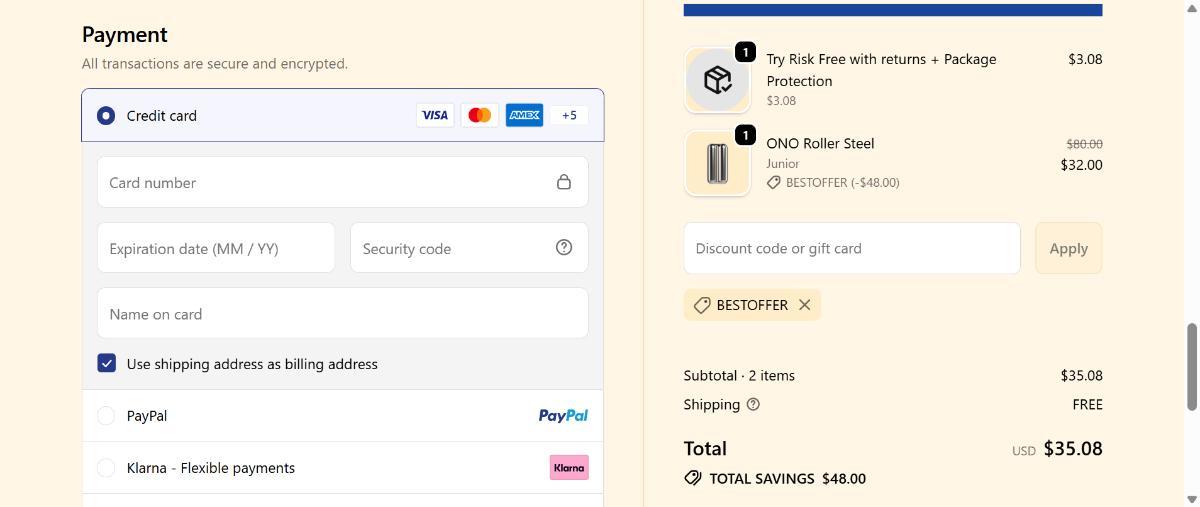Select PayPal as payment method
Screen dimensions: 1200x507
tap(106, 416)
